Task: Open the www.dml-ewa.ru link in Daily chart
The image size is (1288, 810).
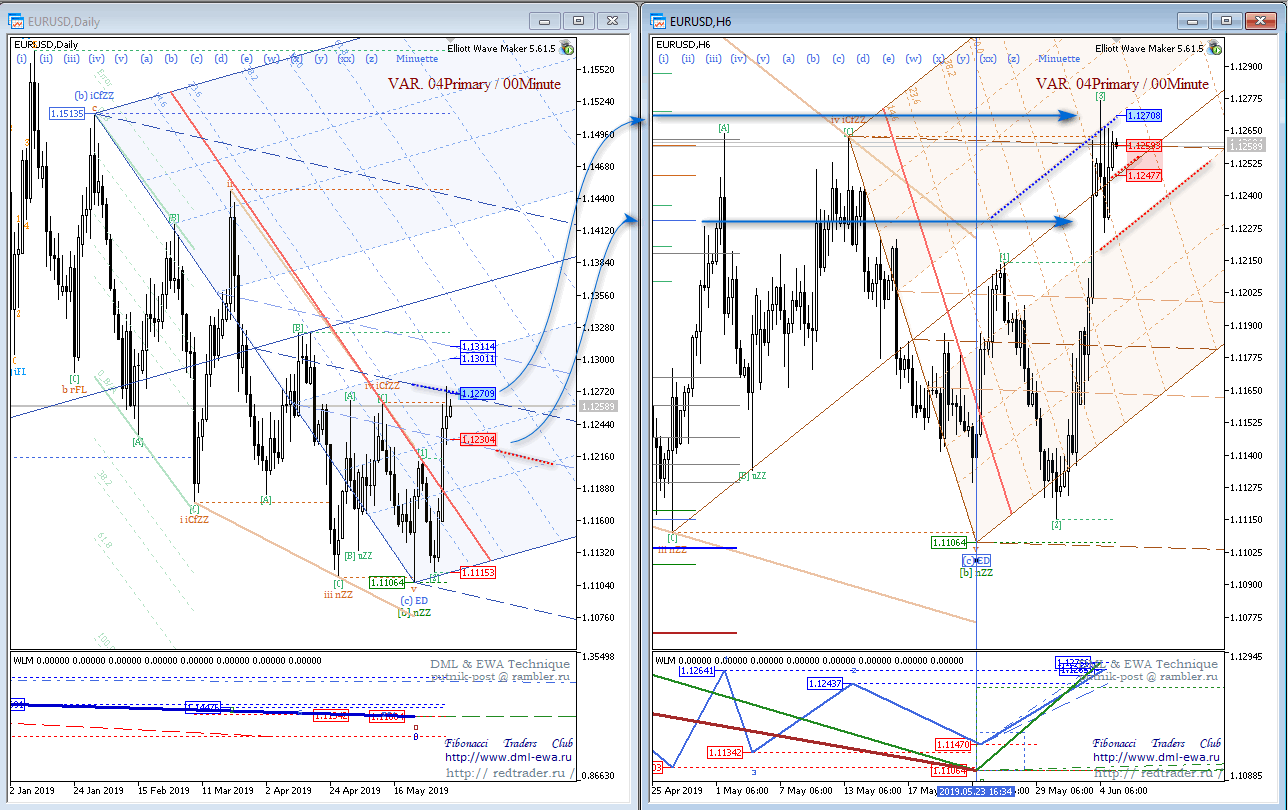Action: [510, 758]
